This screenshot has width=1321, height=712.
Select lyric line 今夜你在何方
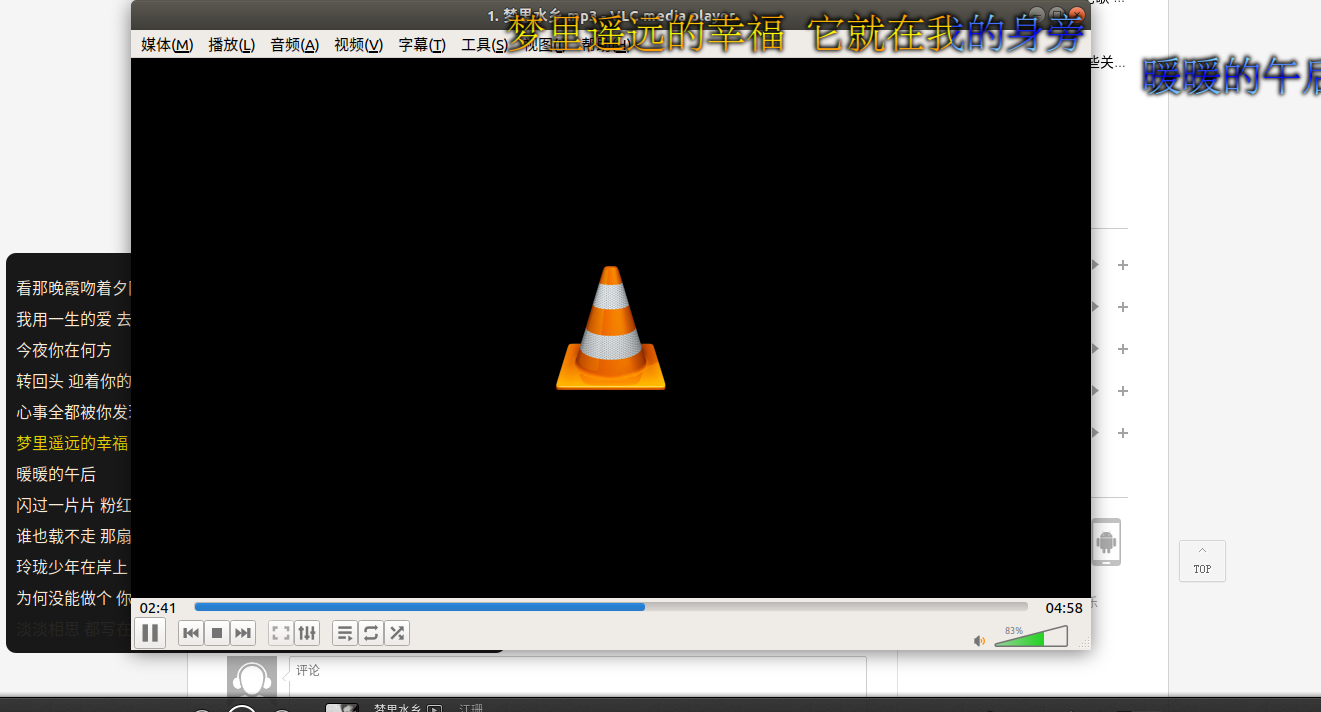pos(64,350)
